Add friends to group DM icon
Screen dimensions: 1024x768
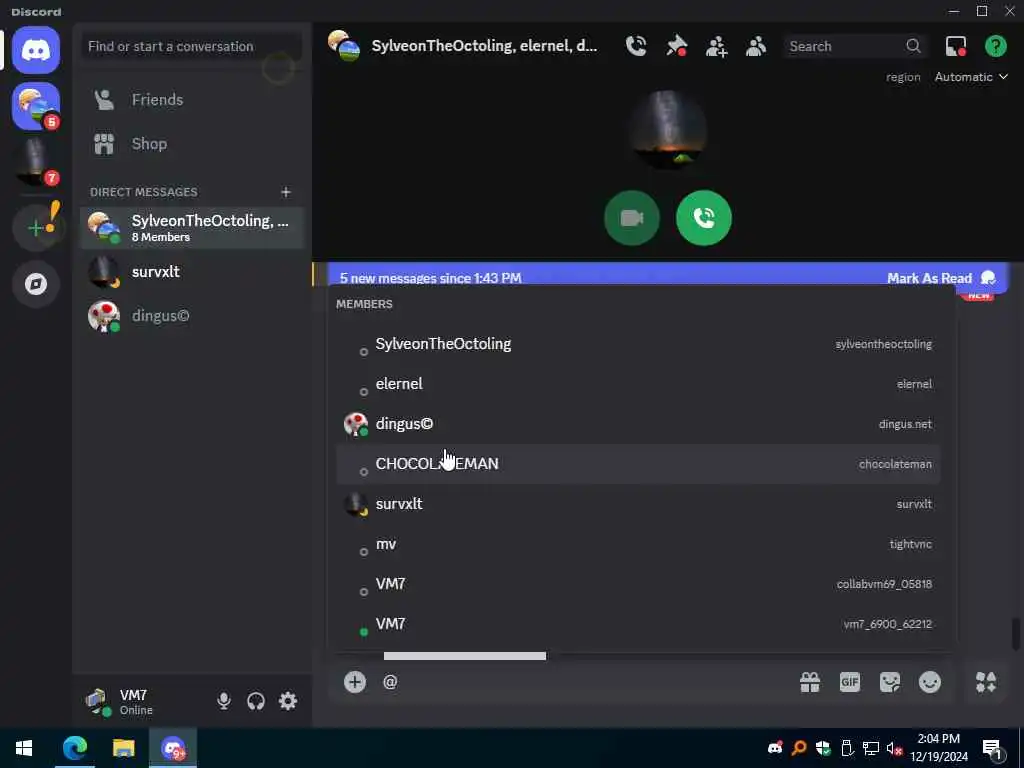(716, 46)
